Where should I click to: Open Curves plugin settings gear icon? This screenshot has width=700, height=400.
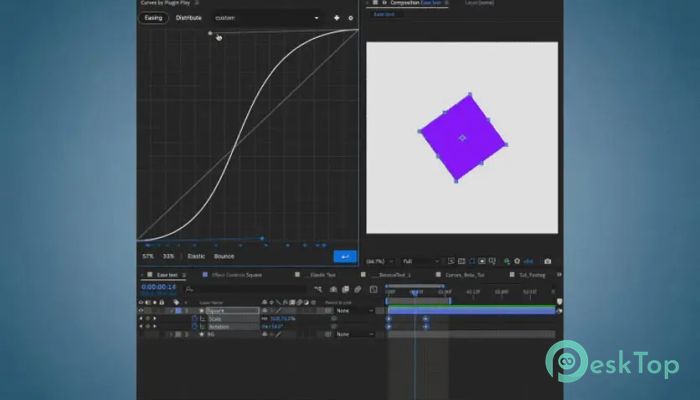[350, 18]
